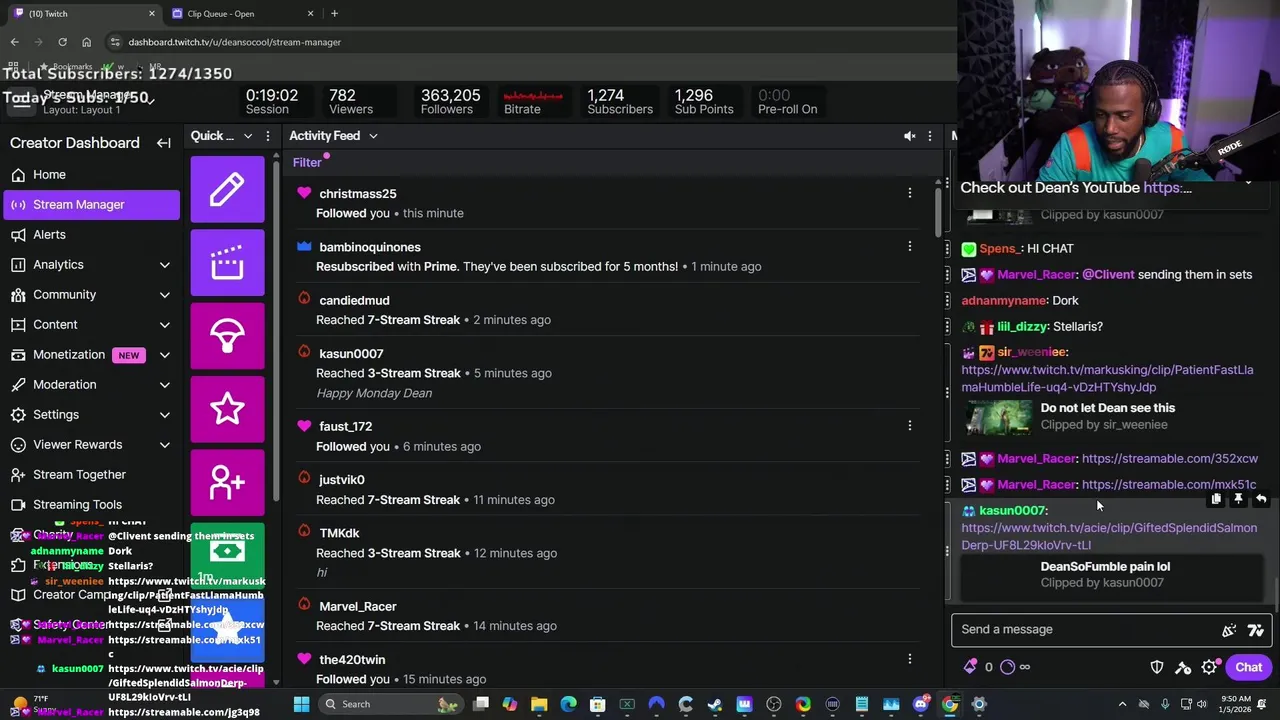Click the Windows taskbar Search box
Image resolution: width=1280 pixels, height=720 pixels.
point(391,704)
